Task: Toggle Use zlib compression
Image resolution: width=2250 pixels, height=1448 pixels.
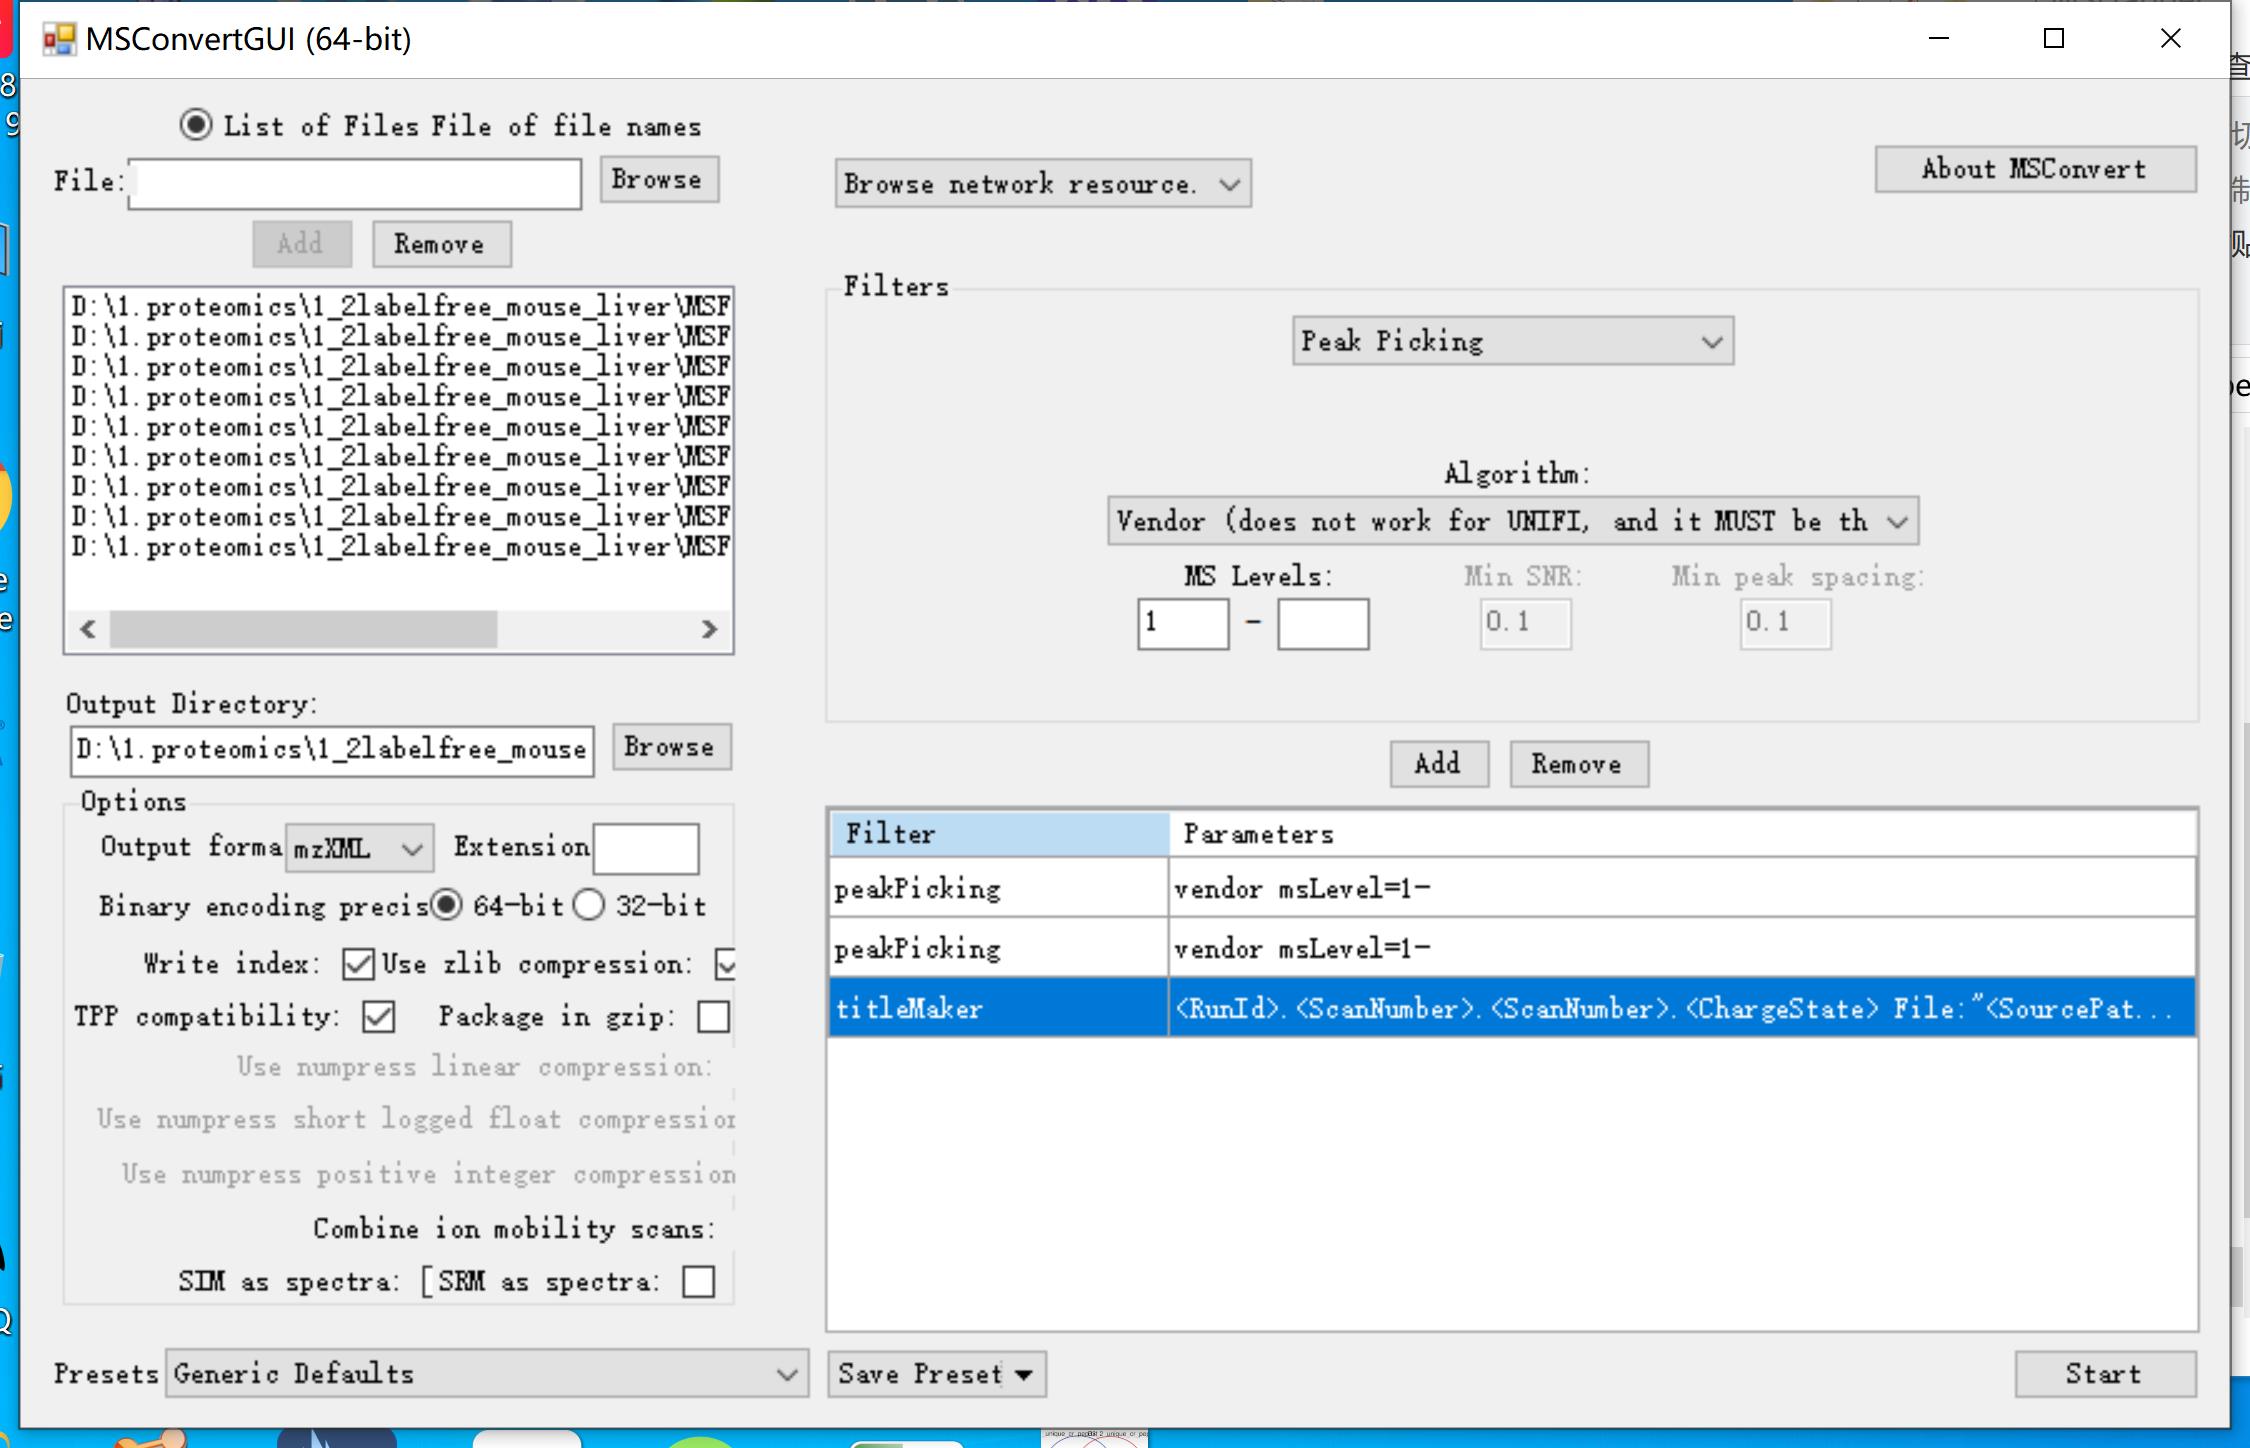Action: pos(725,964)
